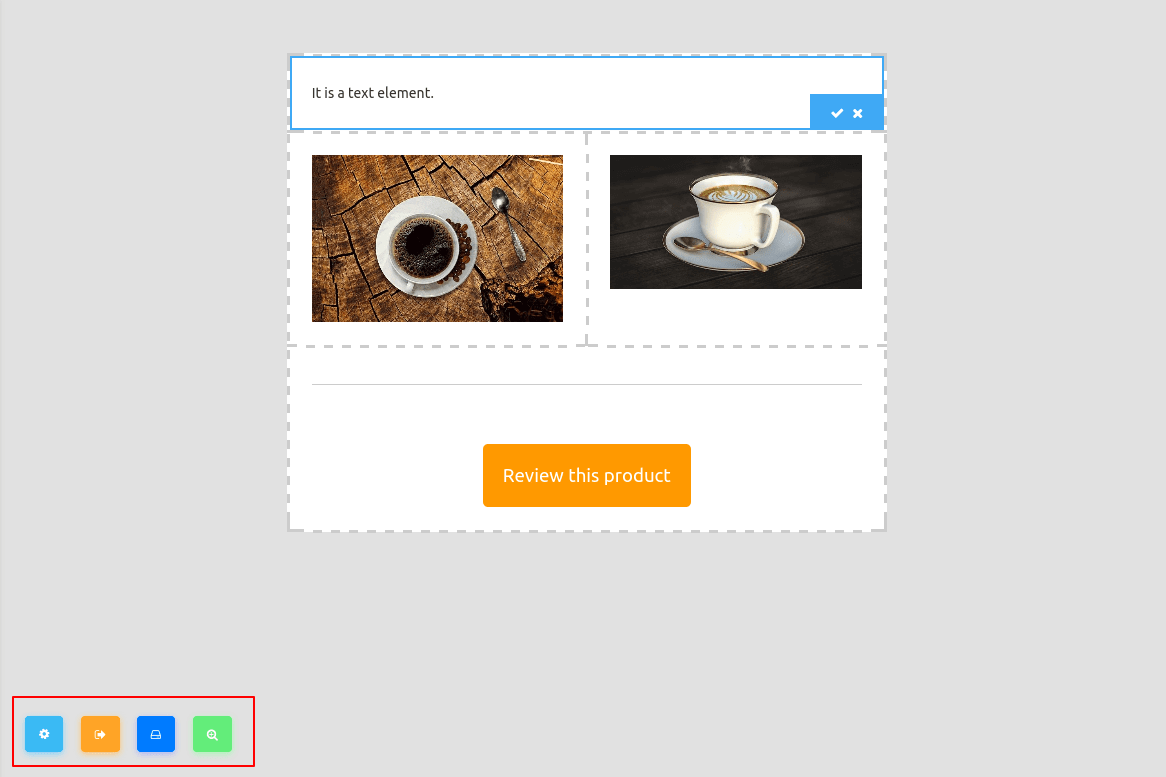The image size is (1166, 777).
Task: Click the spoon in the wood coffee photo
Action: coord(509,222)
